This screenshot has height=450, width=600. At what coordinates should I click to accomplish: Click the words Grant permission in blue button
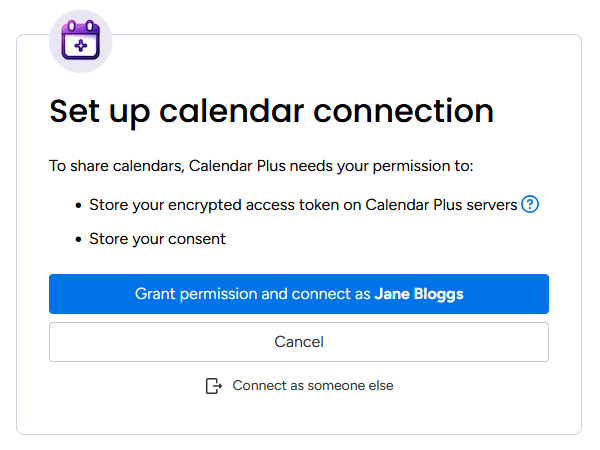click(x=182, y=294)
